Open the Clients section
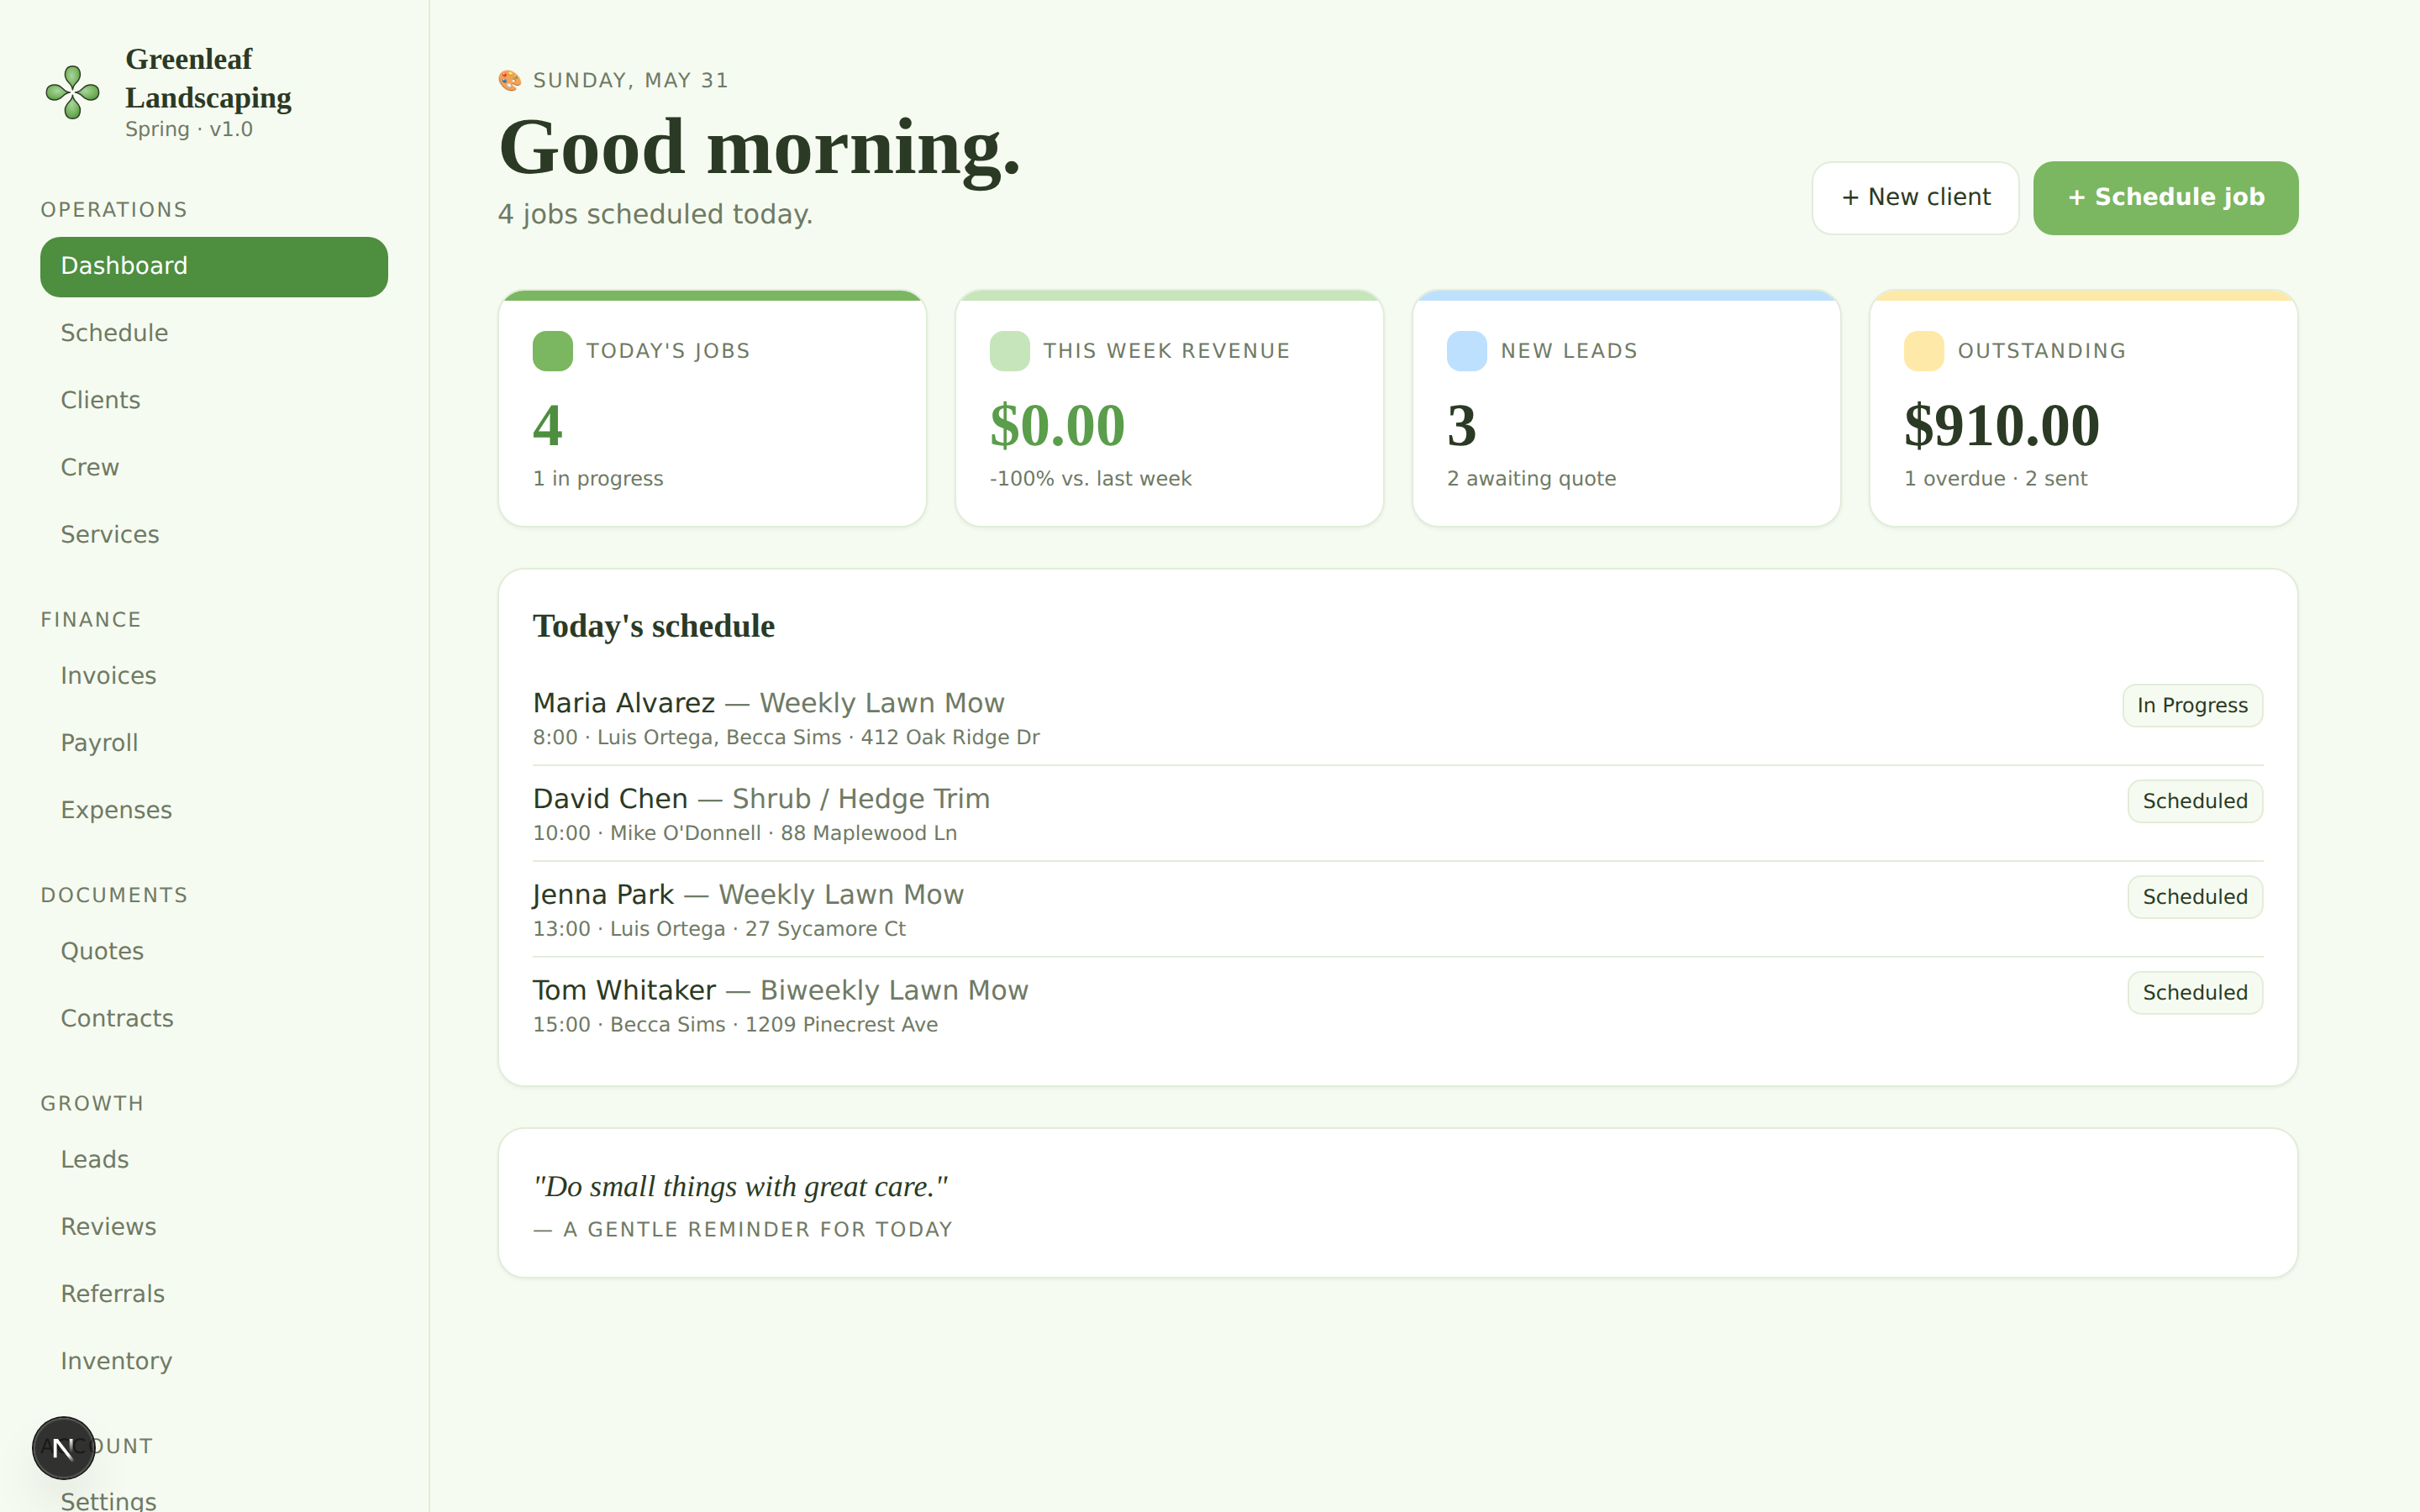Image resolution: width=2420 pixels, height=1512 pixels. tap(214, 400)
